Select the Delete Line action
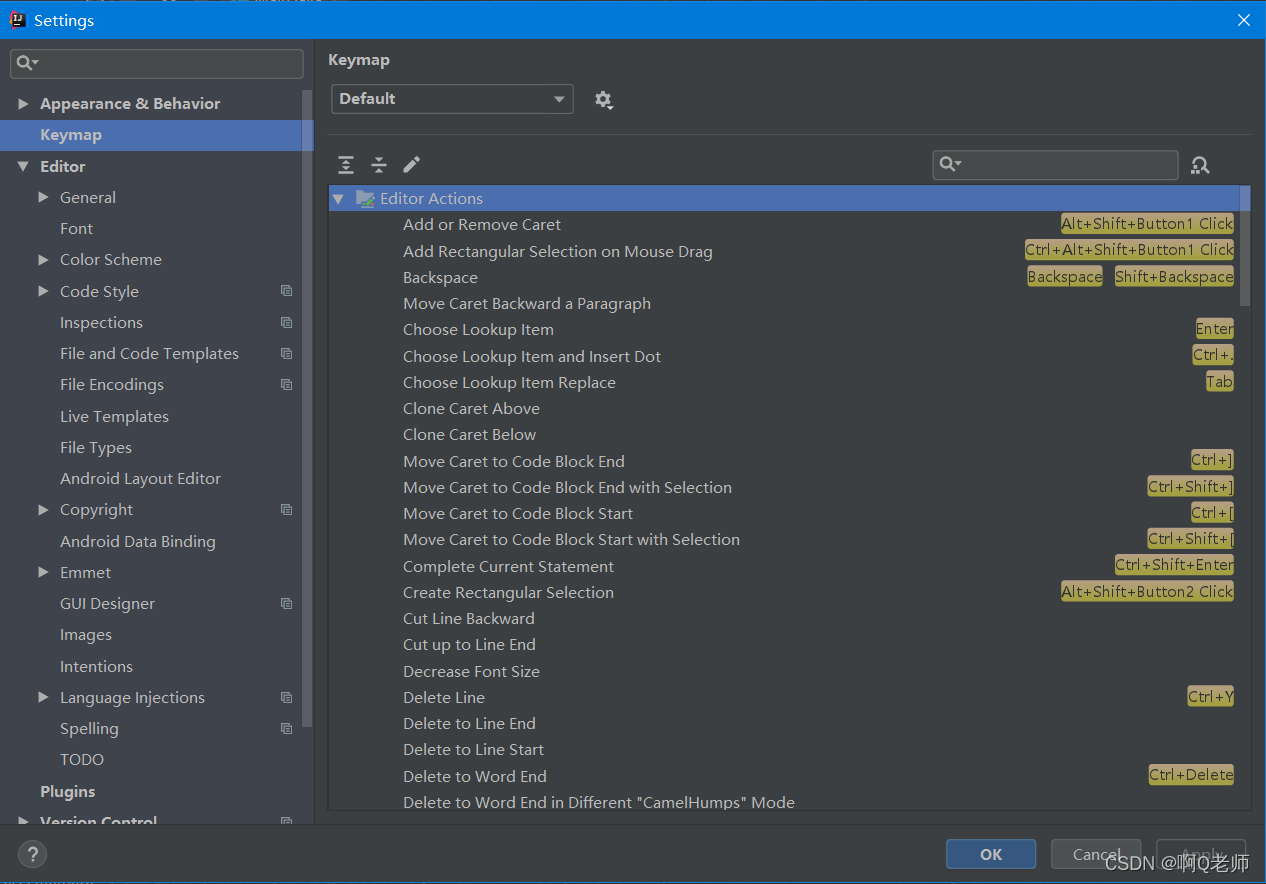1266x884 pixels. click(444, 697)
